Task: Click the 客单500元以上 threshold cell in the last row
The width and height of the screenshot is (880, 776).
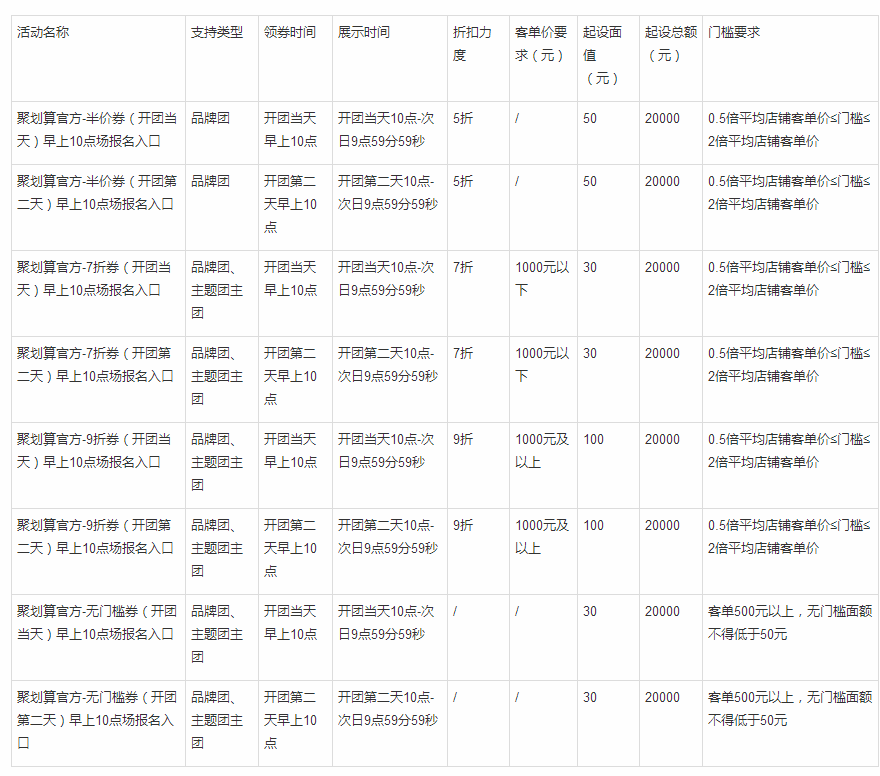Action: tap(790, 700)
